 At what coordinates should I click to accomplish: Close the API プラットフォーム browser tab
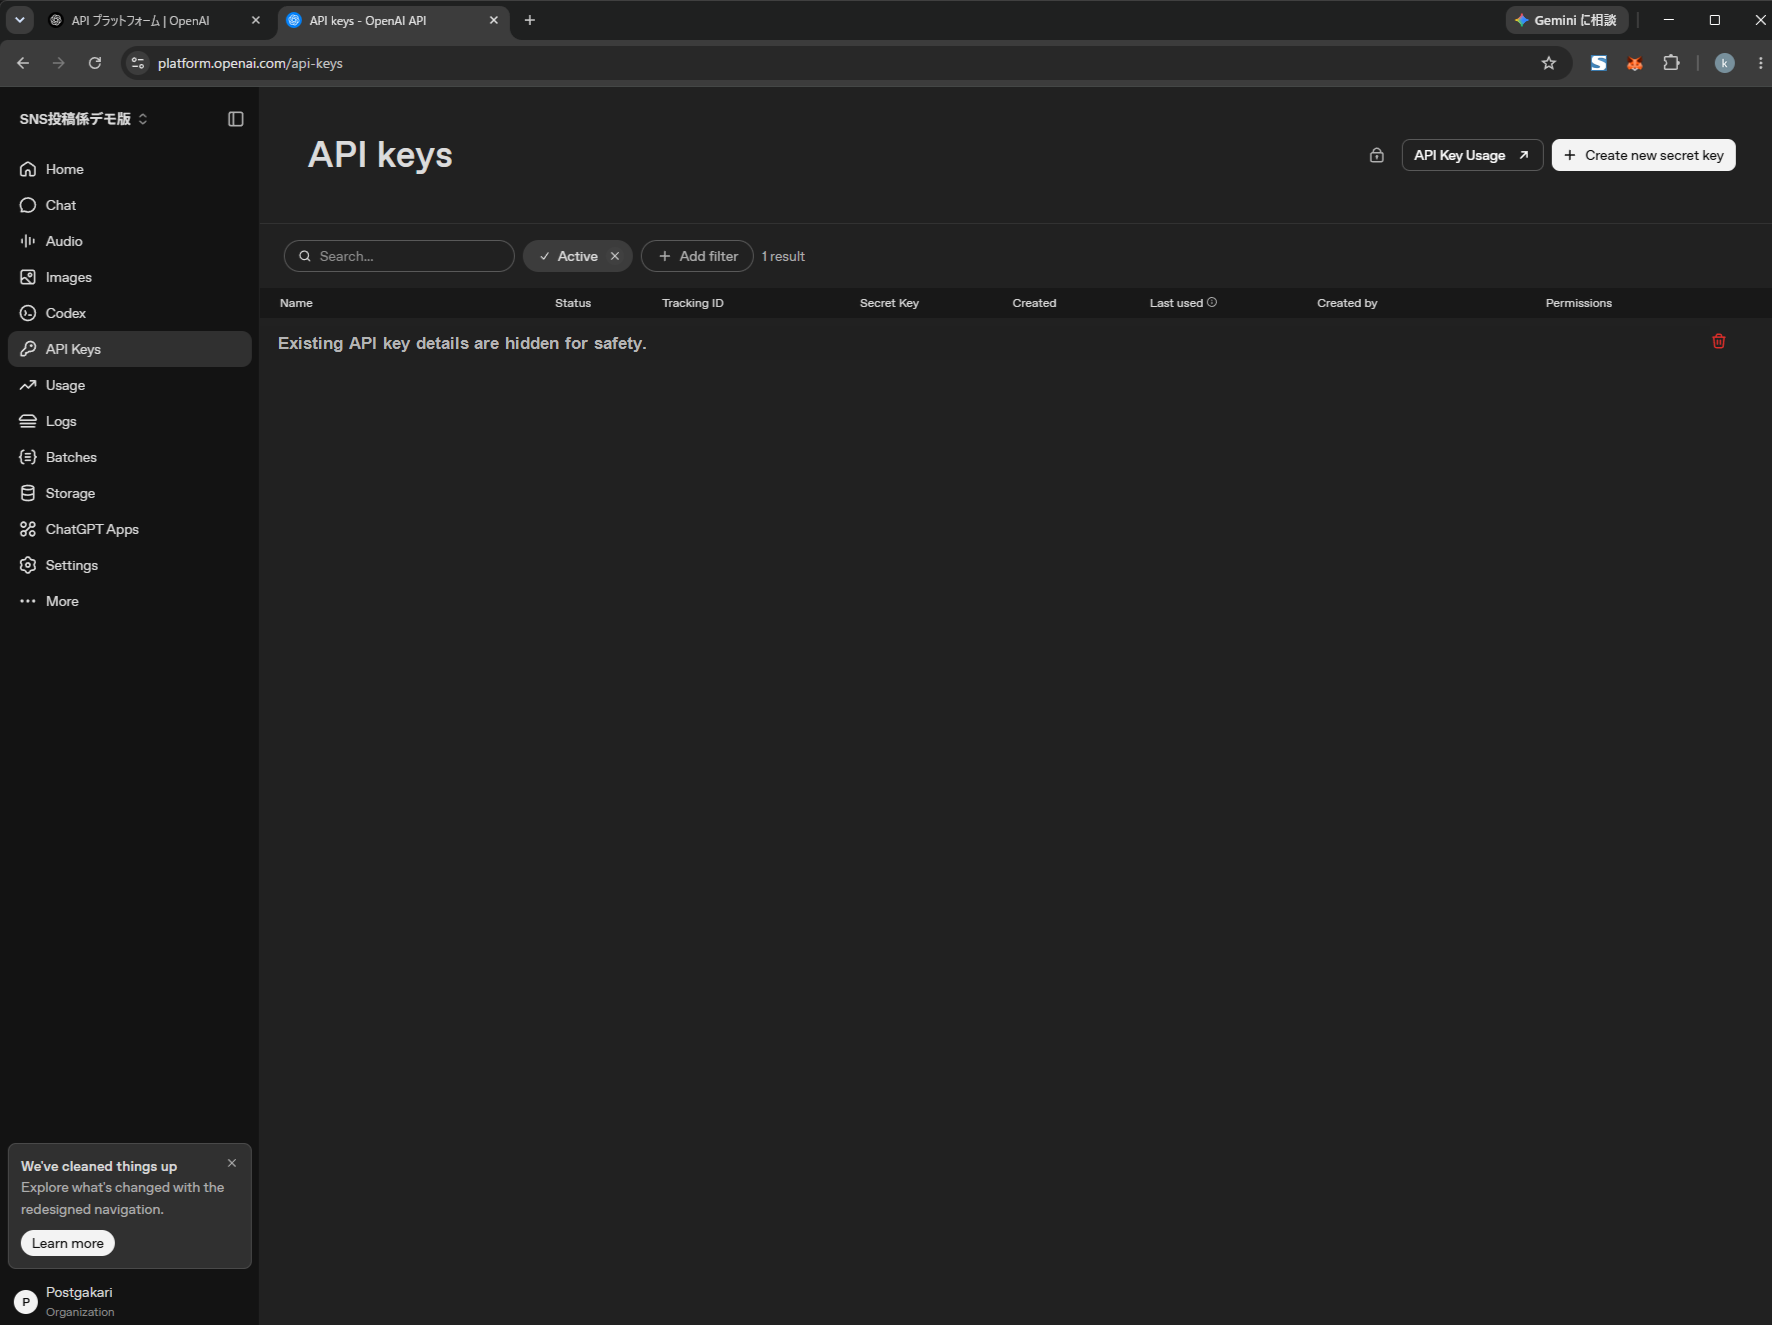[x=255, y=20]
